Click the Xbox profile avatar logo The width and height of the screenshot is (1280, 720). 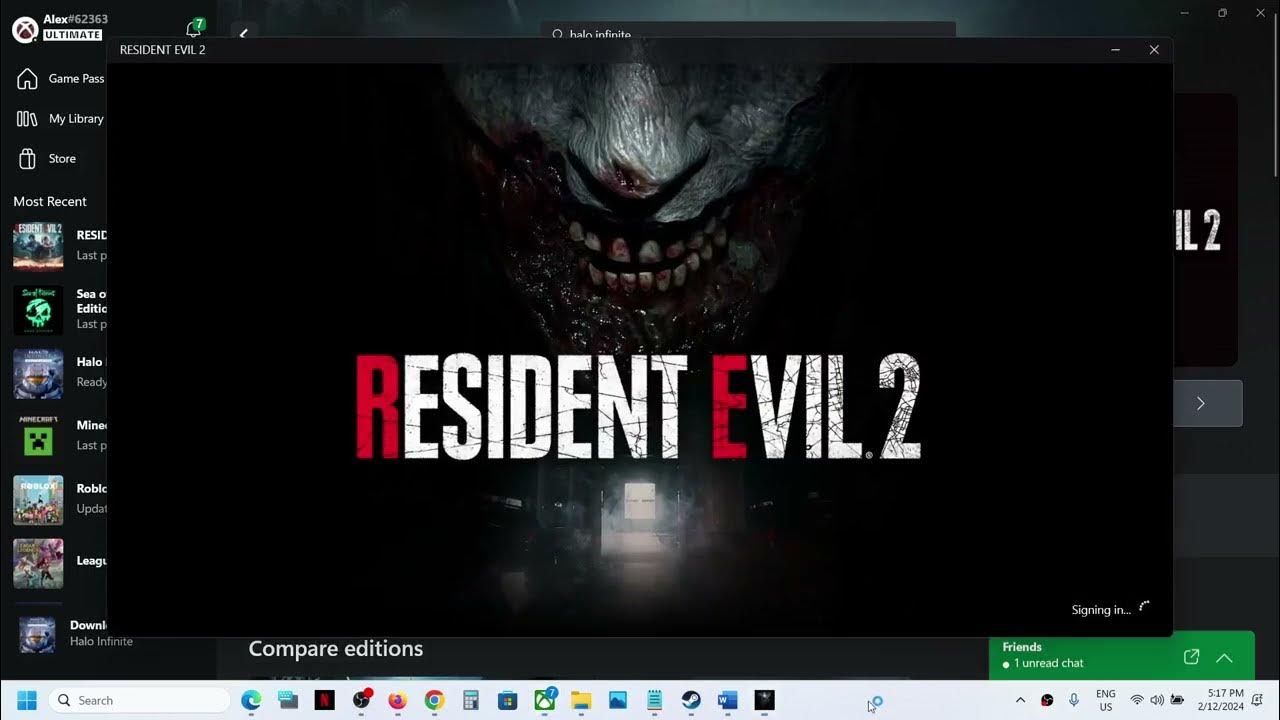coord(26,28)
